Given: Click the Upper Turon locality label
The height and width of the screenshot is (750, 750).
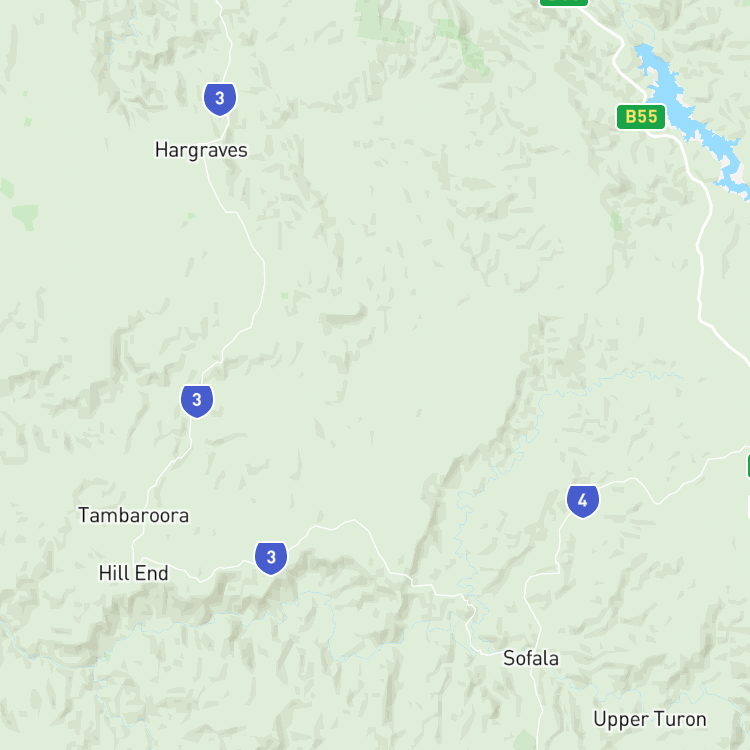Looking at the screenshot, I should tap(650, 719).
